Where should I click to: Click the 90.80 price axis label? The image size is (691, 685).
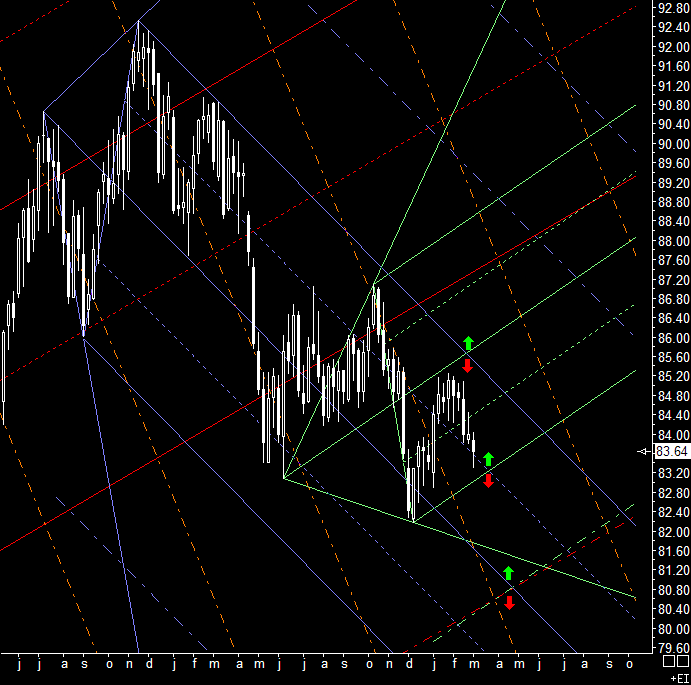point(673,105)
